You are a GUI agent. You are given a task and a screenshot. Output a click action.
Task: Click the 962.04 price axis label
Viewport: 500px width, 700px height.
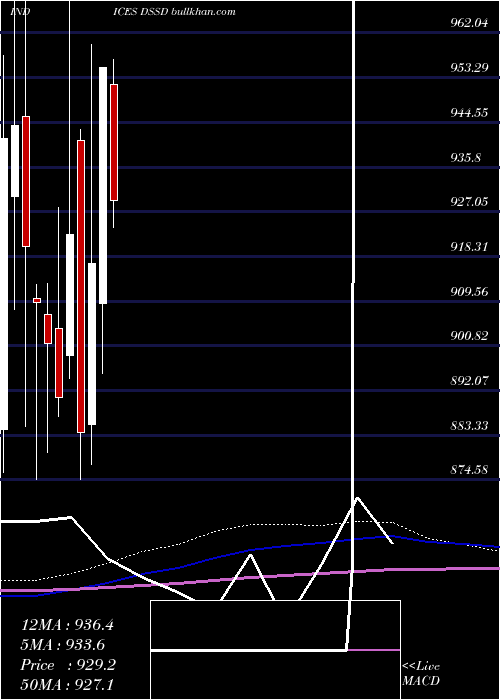469,23
